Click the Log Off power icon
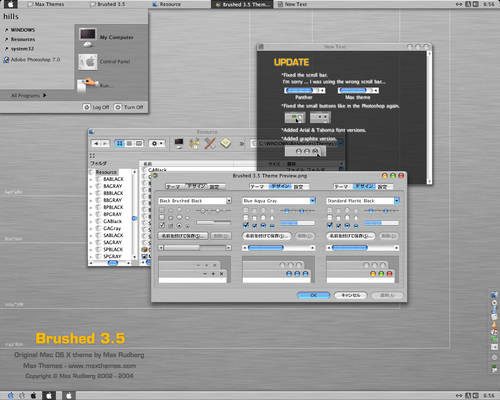Screen dimensions: 500x400 coord(87,107)
